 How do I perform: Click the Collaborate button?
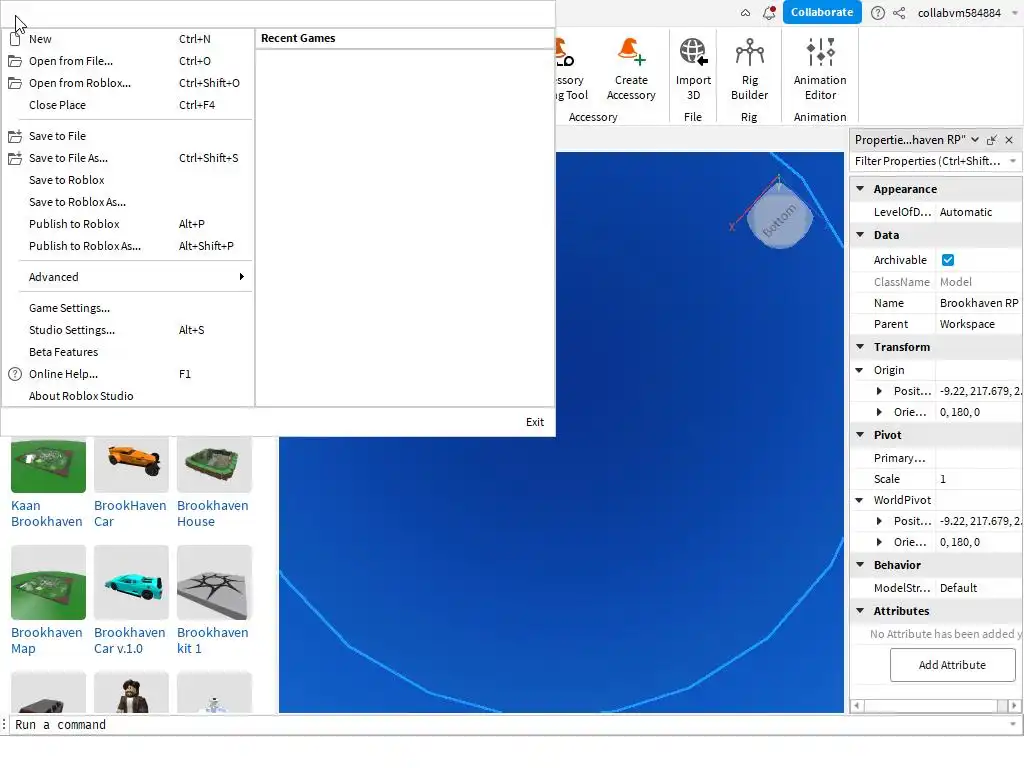822,12
